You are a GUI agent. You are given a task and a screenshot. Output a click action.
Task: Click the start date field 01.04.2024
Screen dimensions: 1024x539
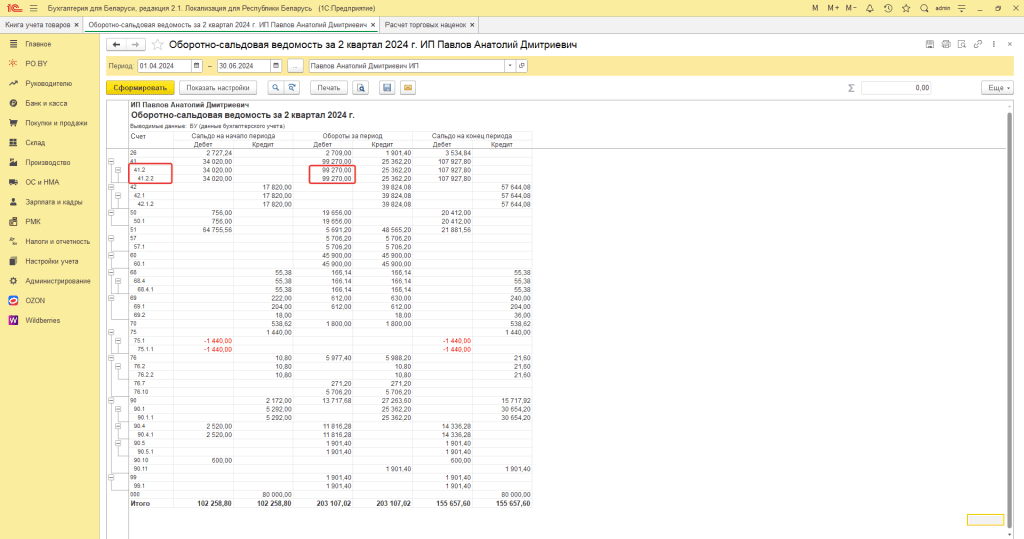tap(164, 66)
